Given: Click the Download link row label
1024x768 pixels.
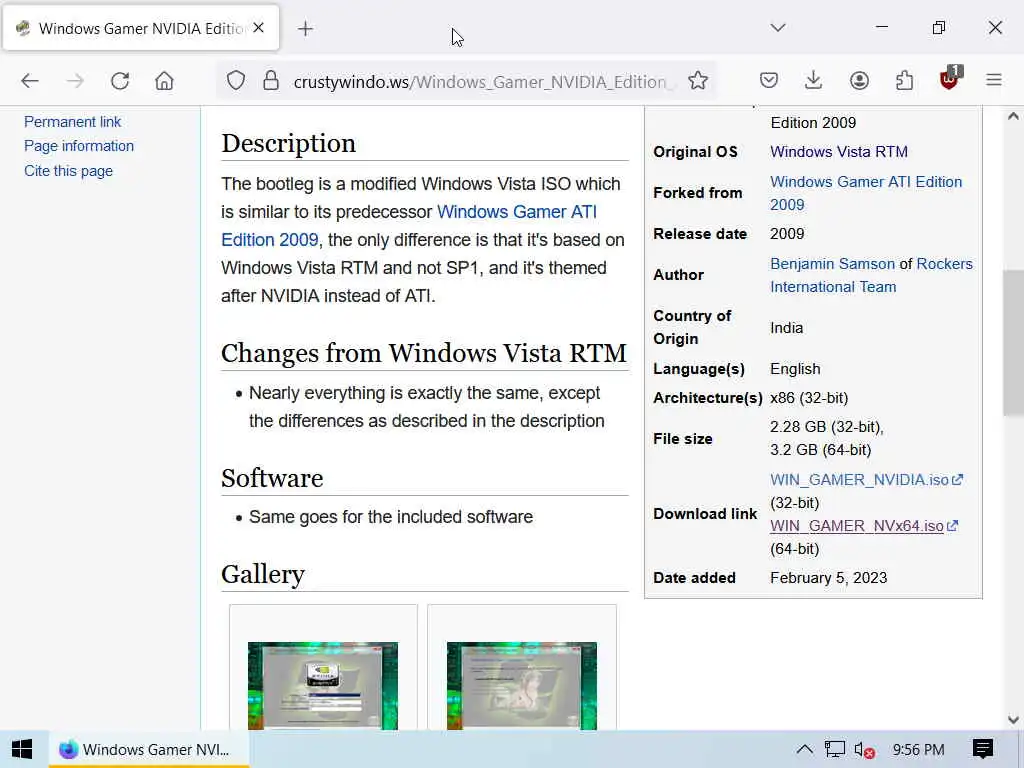Looking at the screenshot, I should coord(705,514).
